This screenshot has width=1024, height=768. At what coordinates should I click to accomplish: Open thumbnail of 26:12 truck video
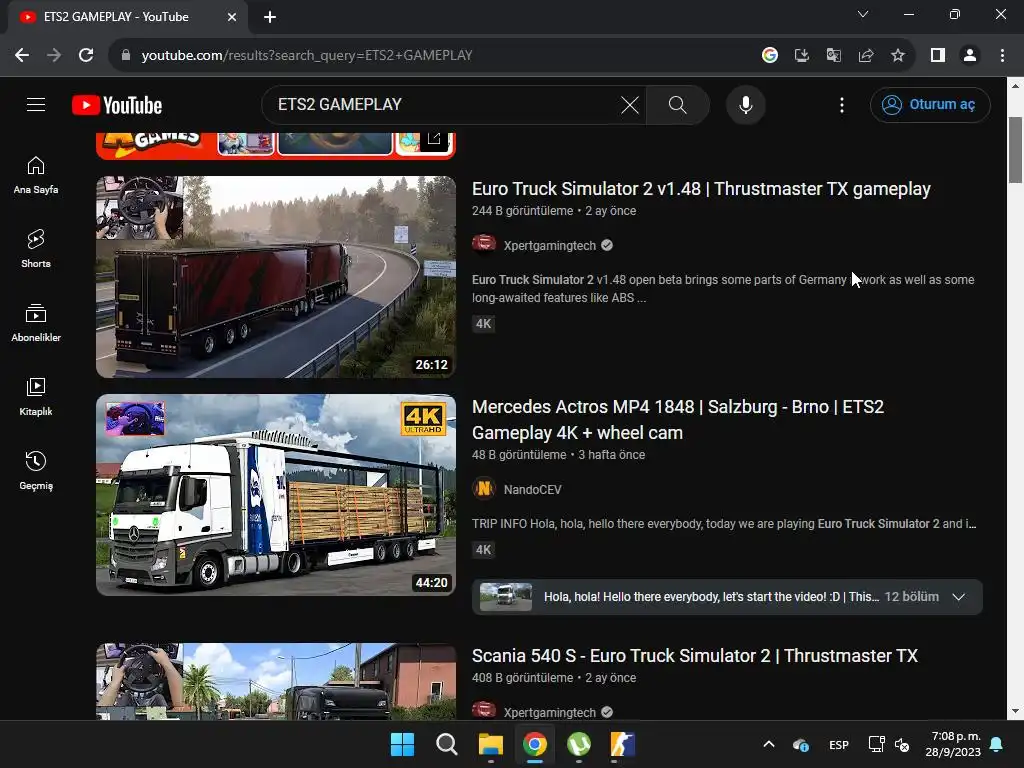(x=276, y=277)
